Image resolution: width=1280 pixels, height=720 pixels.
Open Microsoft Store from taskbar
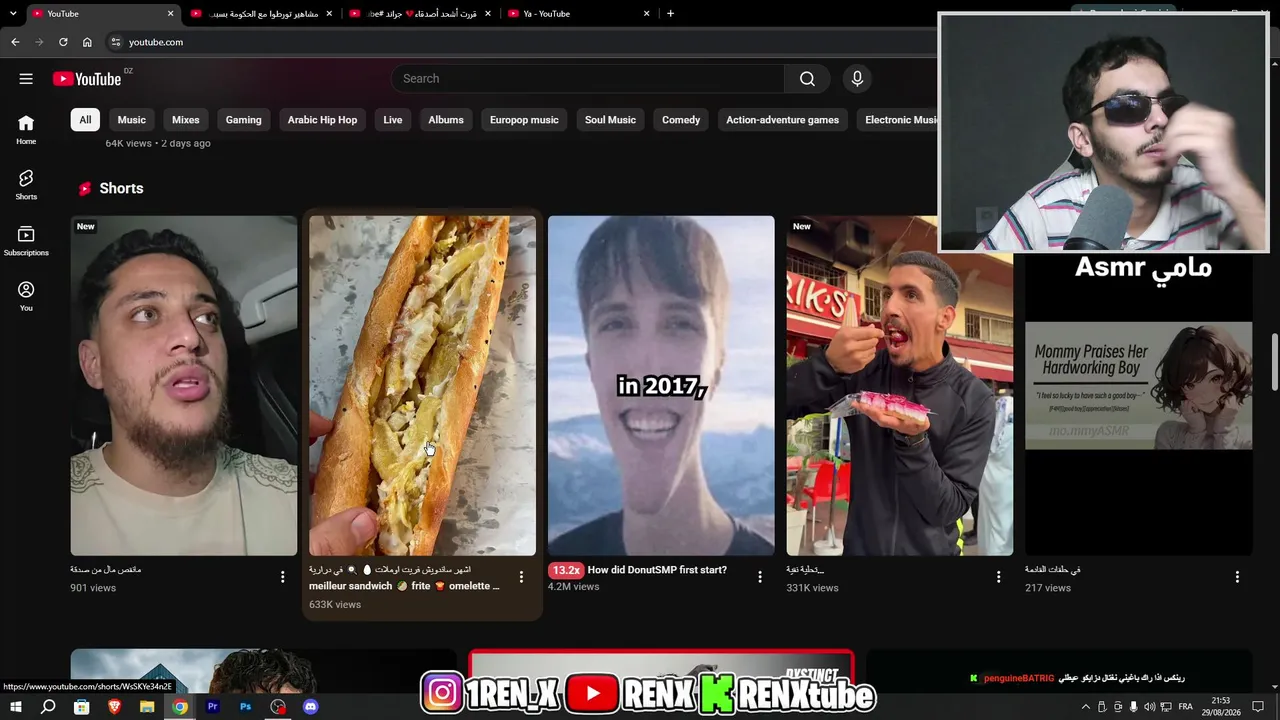point(81,707)
